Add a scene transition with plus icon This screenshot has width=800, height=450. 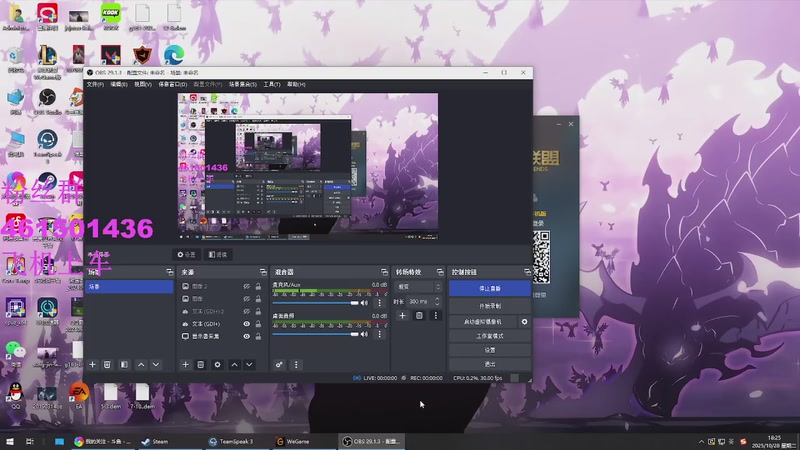tap(402, 316)
